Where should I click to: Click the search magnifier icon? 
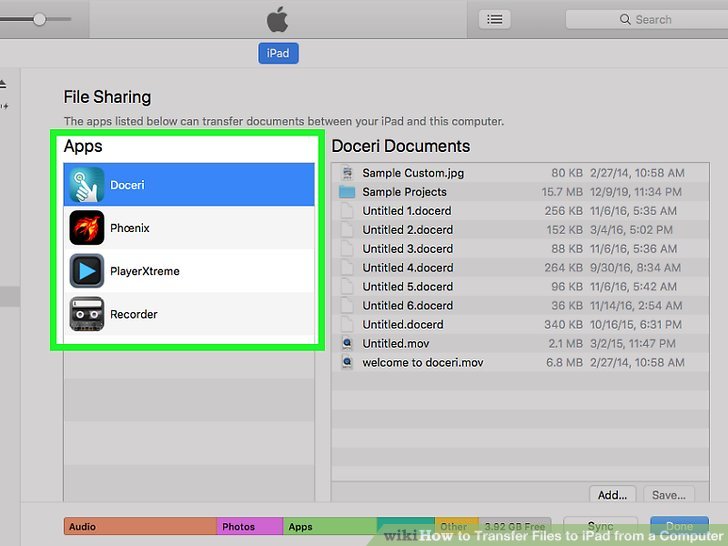pyautogui.click(x=625, y=20)
